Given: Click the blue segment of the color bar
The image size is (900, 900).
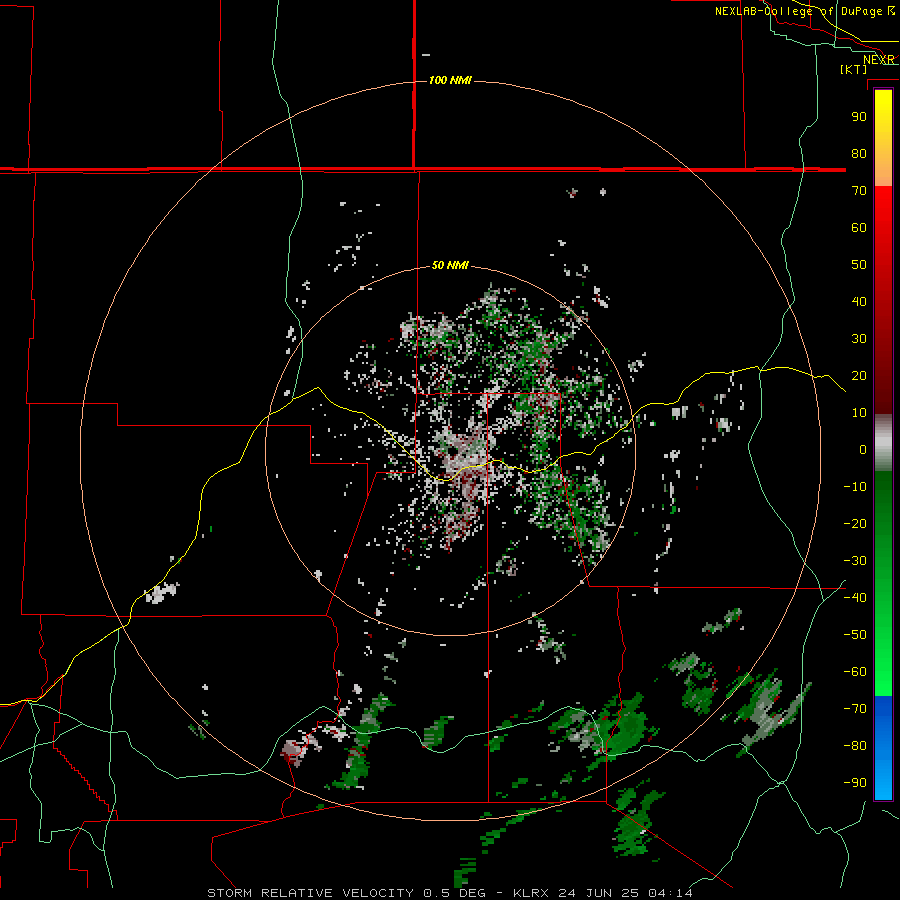Looking at the screenshot, I should click(x=883, y=747).
